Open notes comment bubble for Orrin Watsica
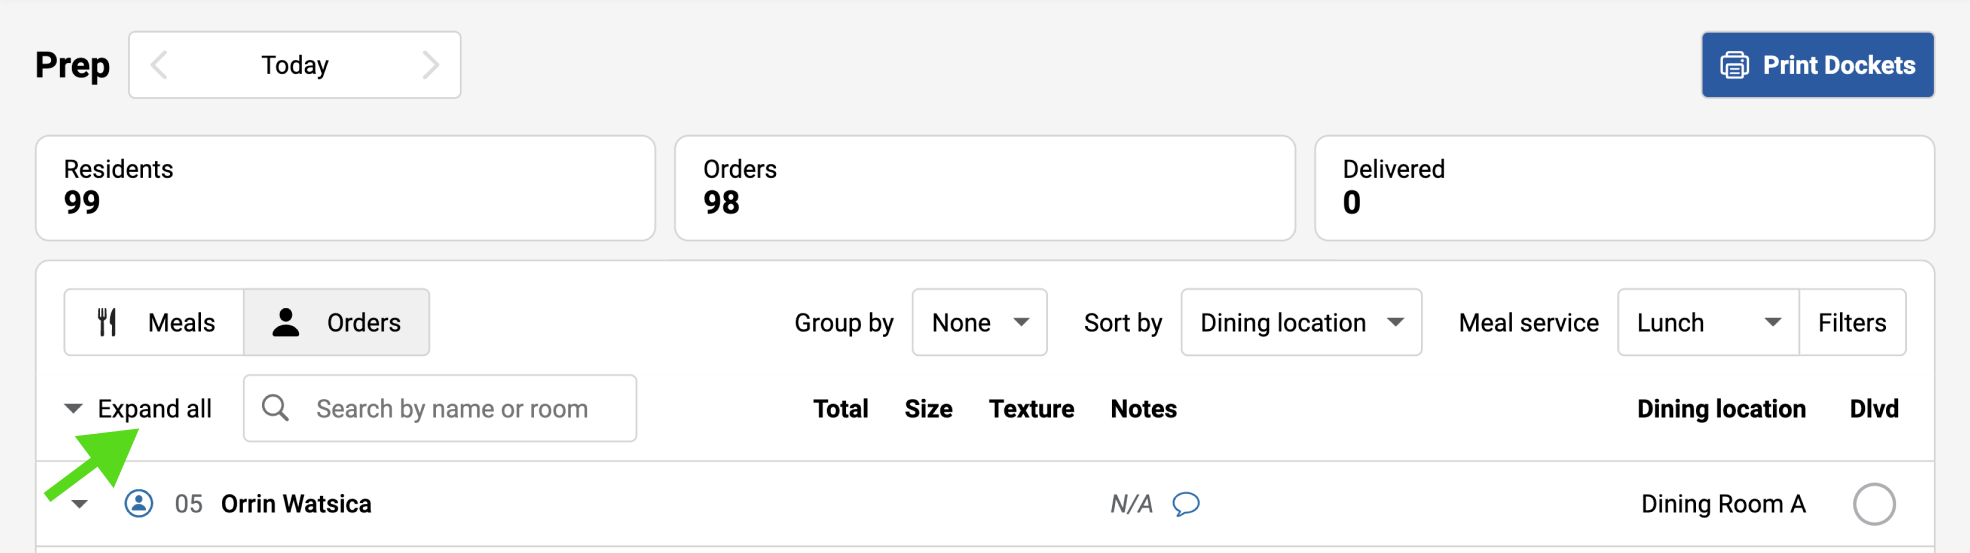Image resolution: width=1970 pixels, height=553 pixels. 1186,504
